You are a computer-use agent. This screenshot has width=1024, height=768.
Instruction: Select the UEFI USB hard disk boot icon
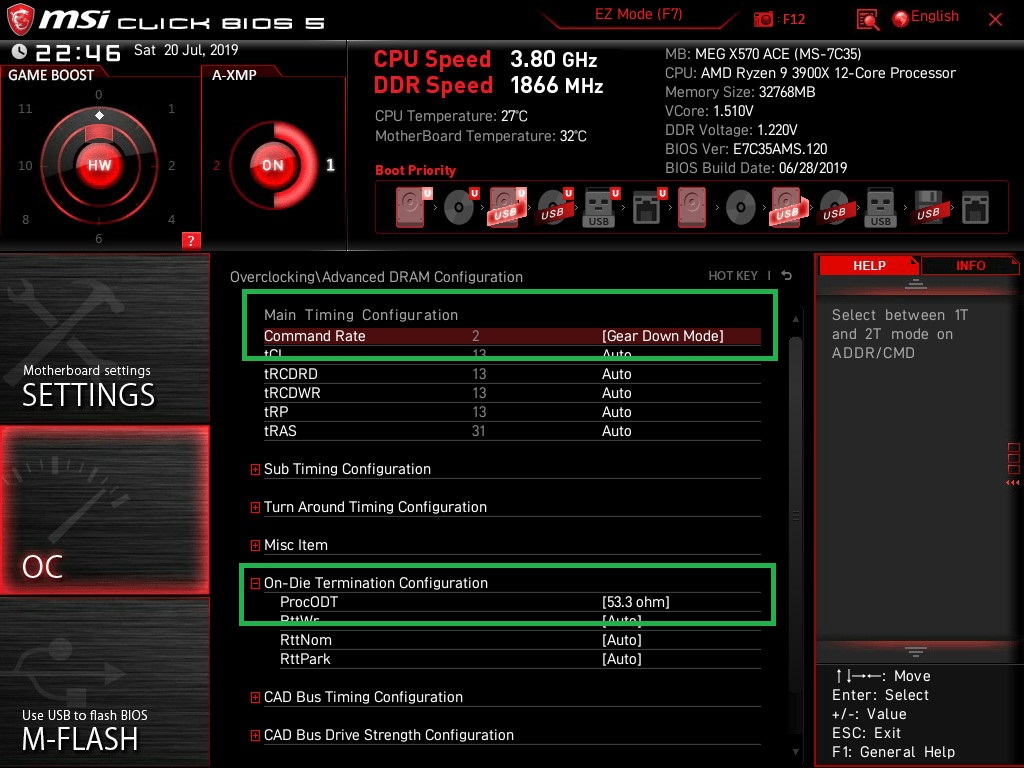pos(507,207)
